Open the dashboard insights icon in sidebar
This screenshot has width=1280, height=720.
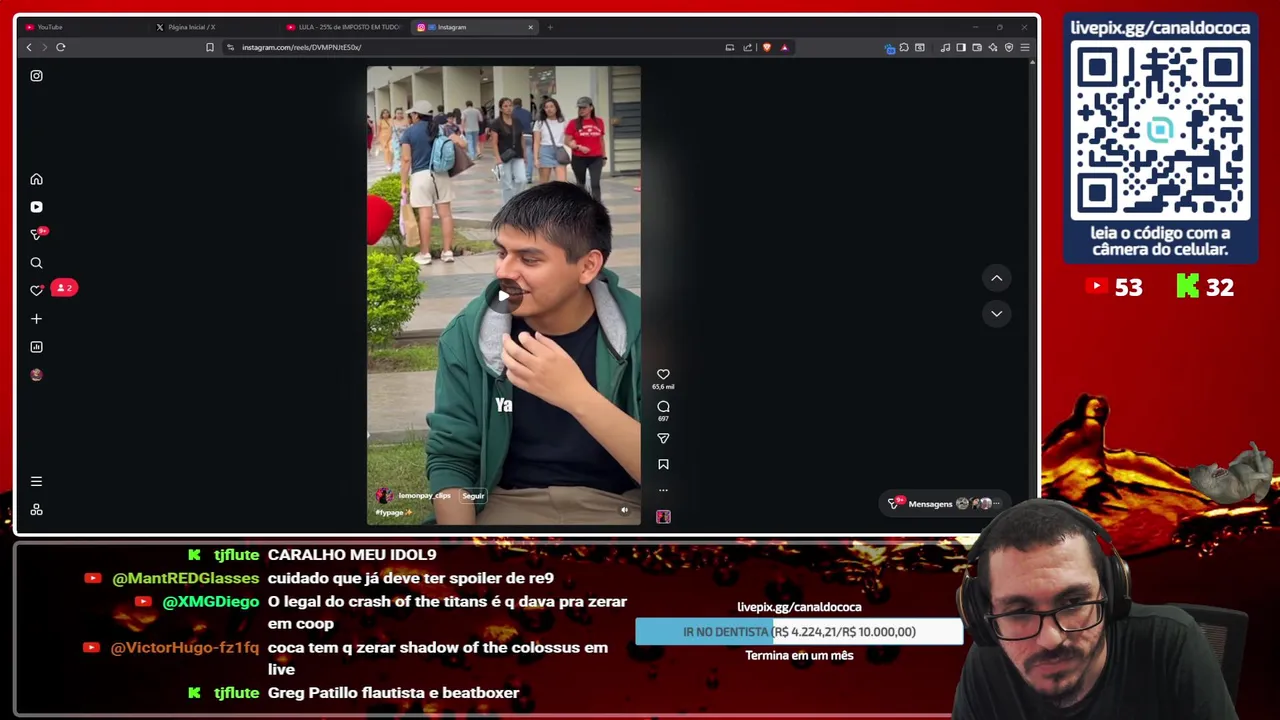[36, 347]
